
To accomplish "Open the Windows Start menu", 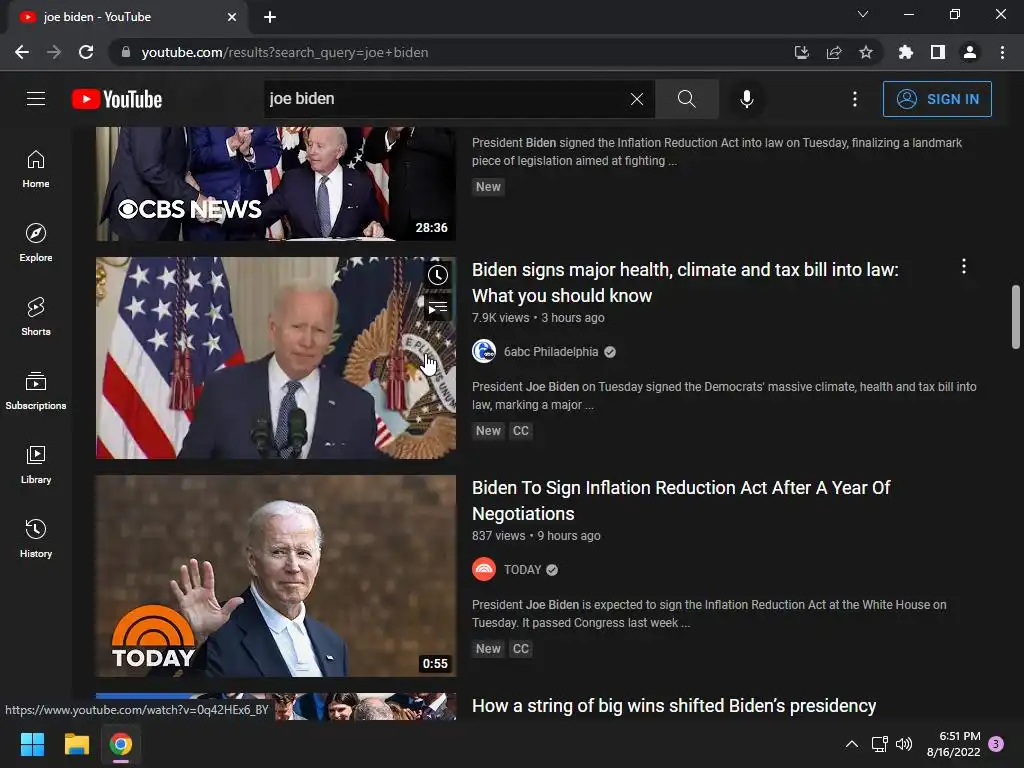I will click(32, 744).
